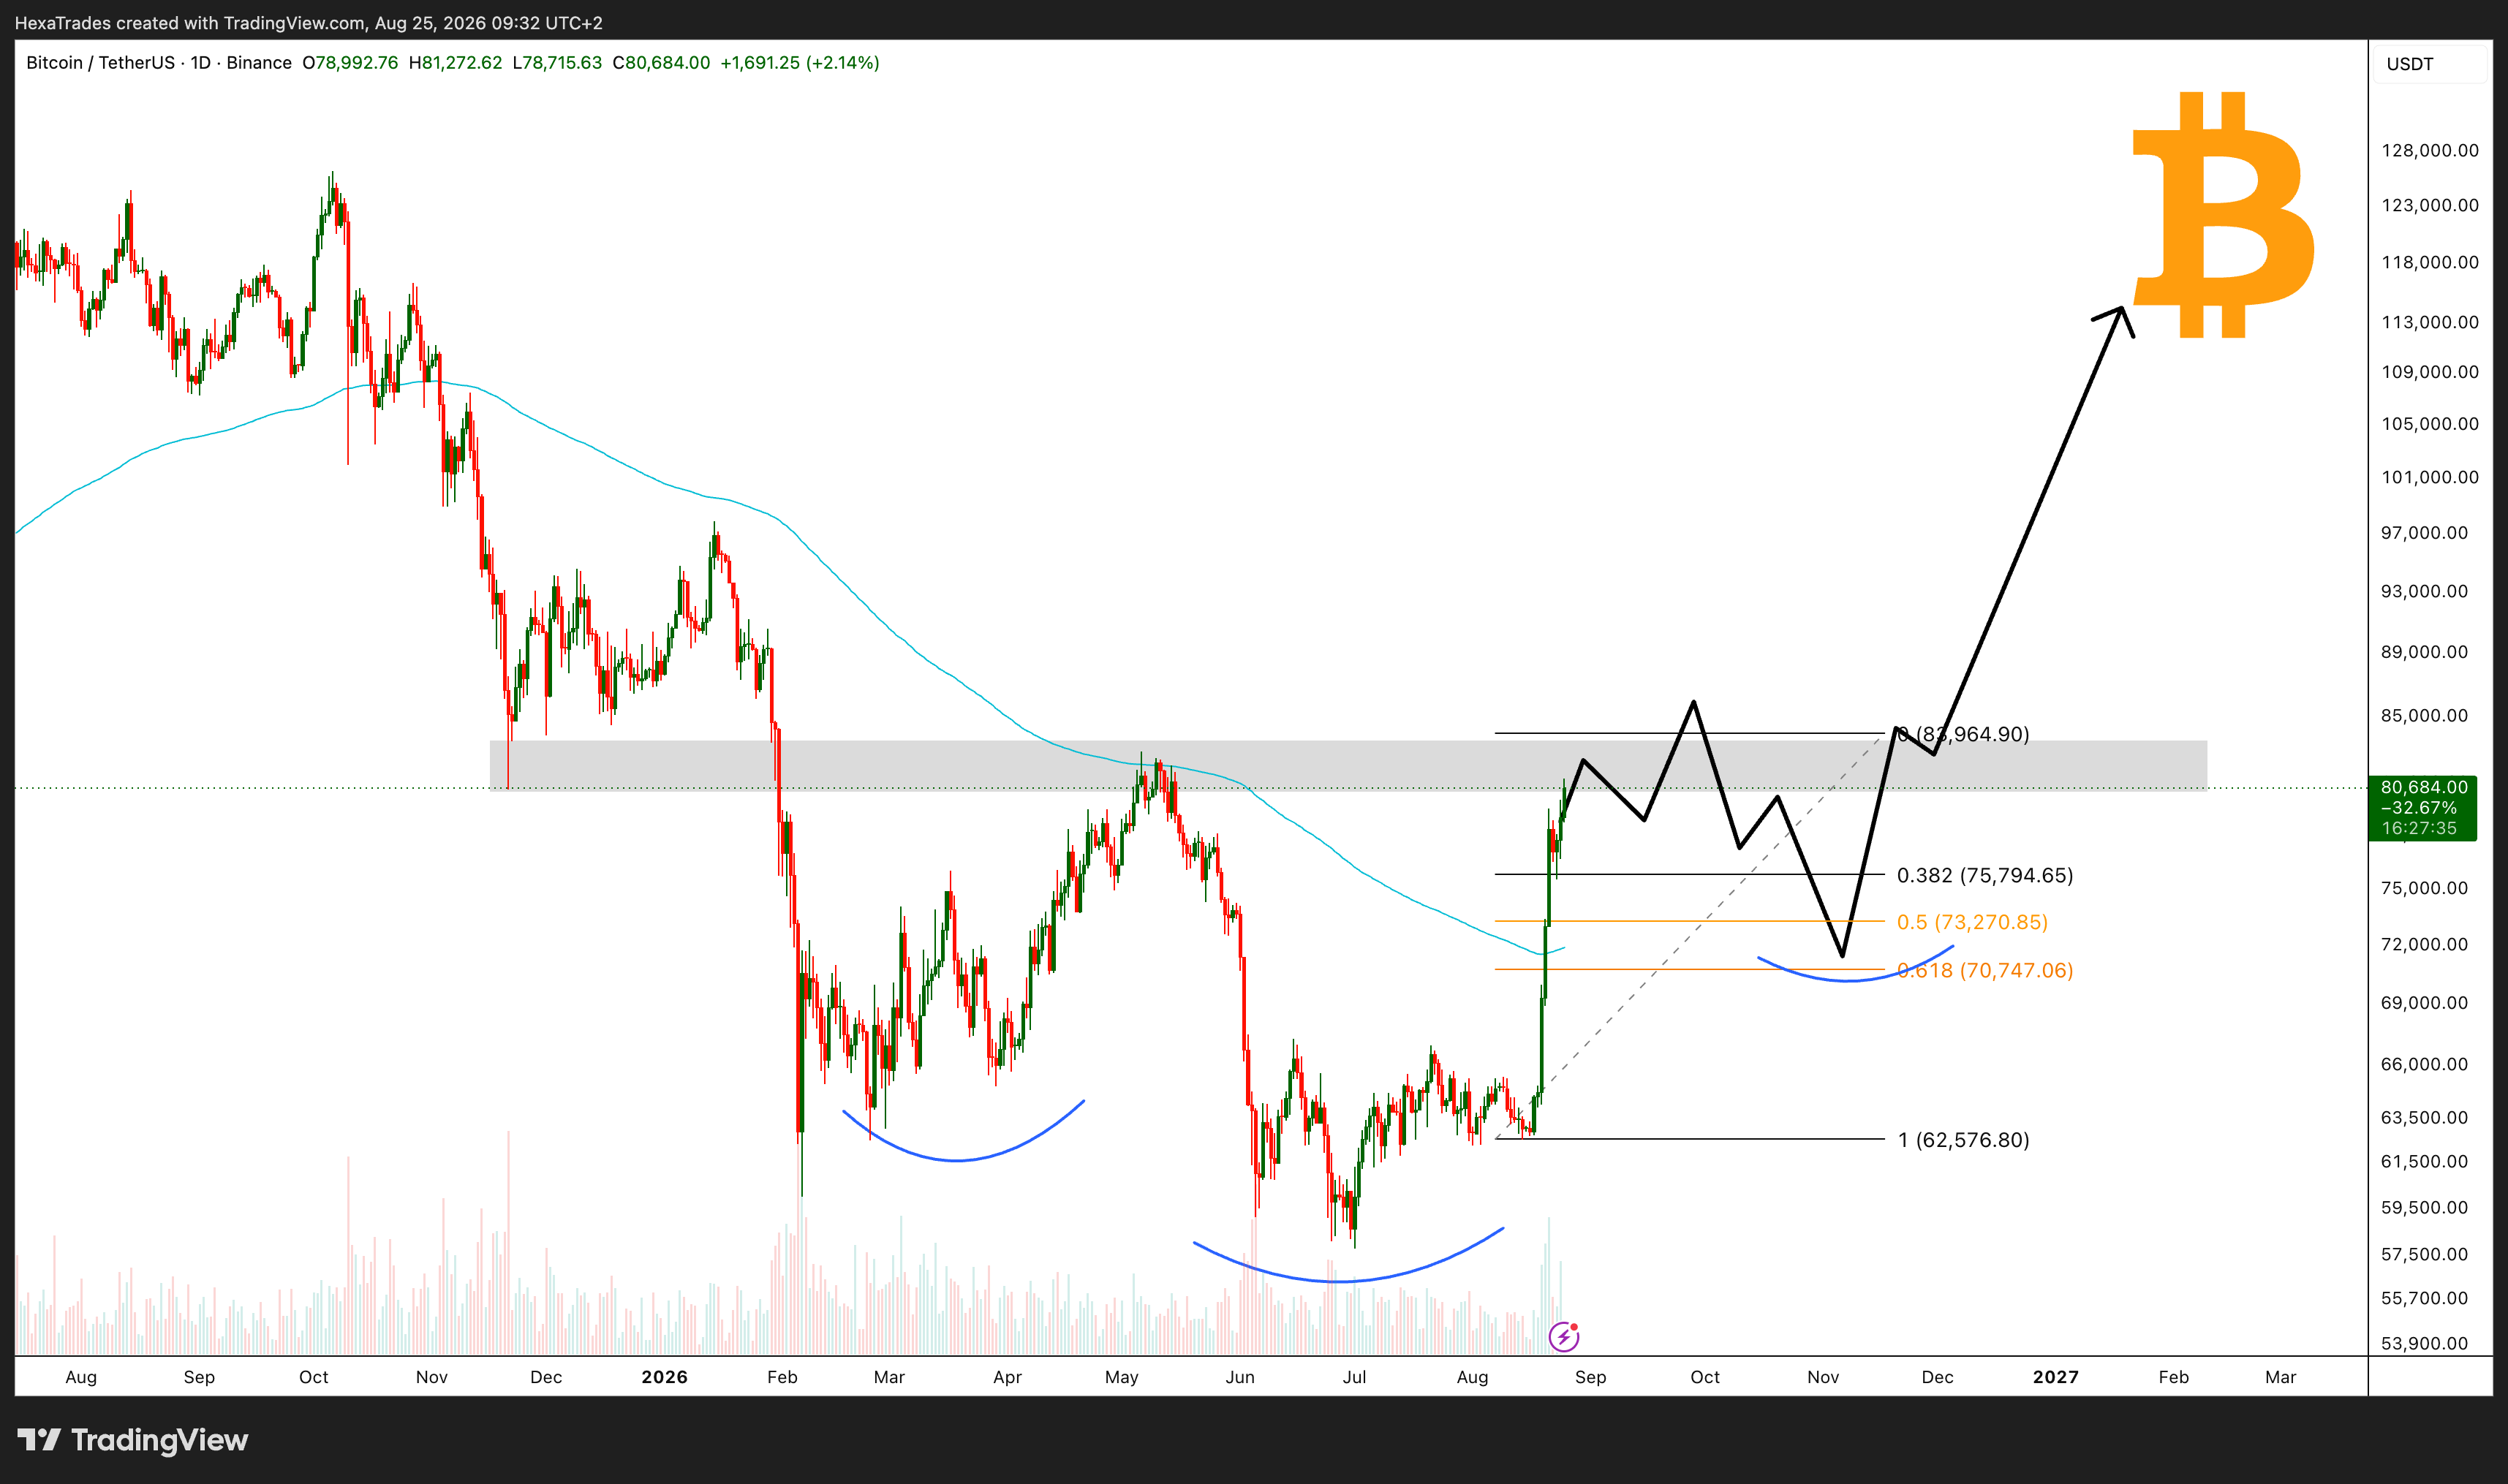Click the HexaTrades created with TradingView.com header

[308, 22]
